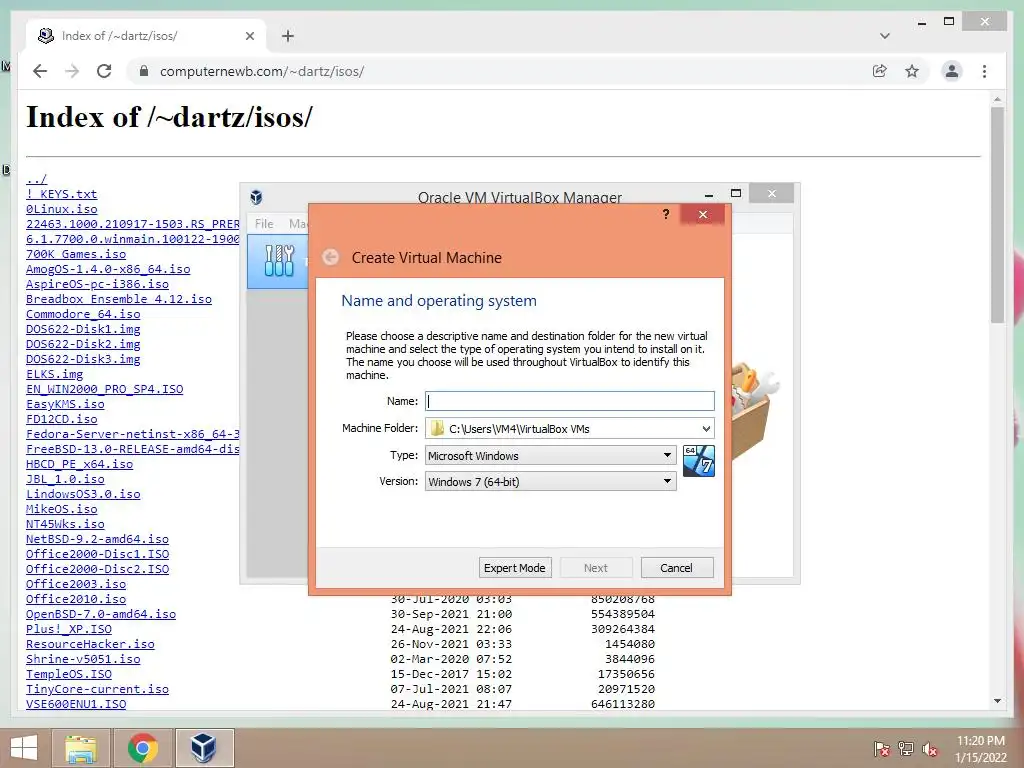Click the scrollbar down arrow on page
The width and height of the screenshot is (1024, 768).
[x=997, y=701]
